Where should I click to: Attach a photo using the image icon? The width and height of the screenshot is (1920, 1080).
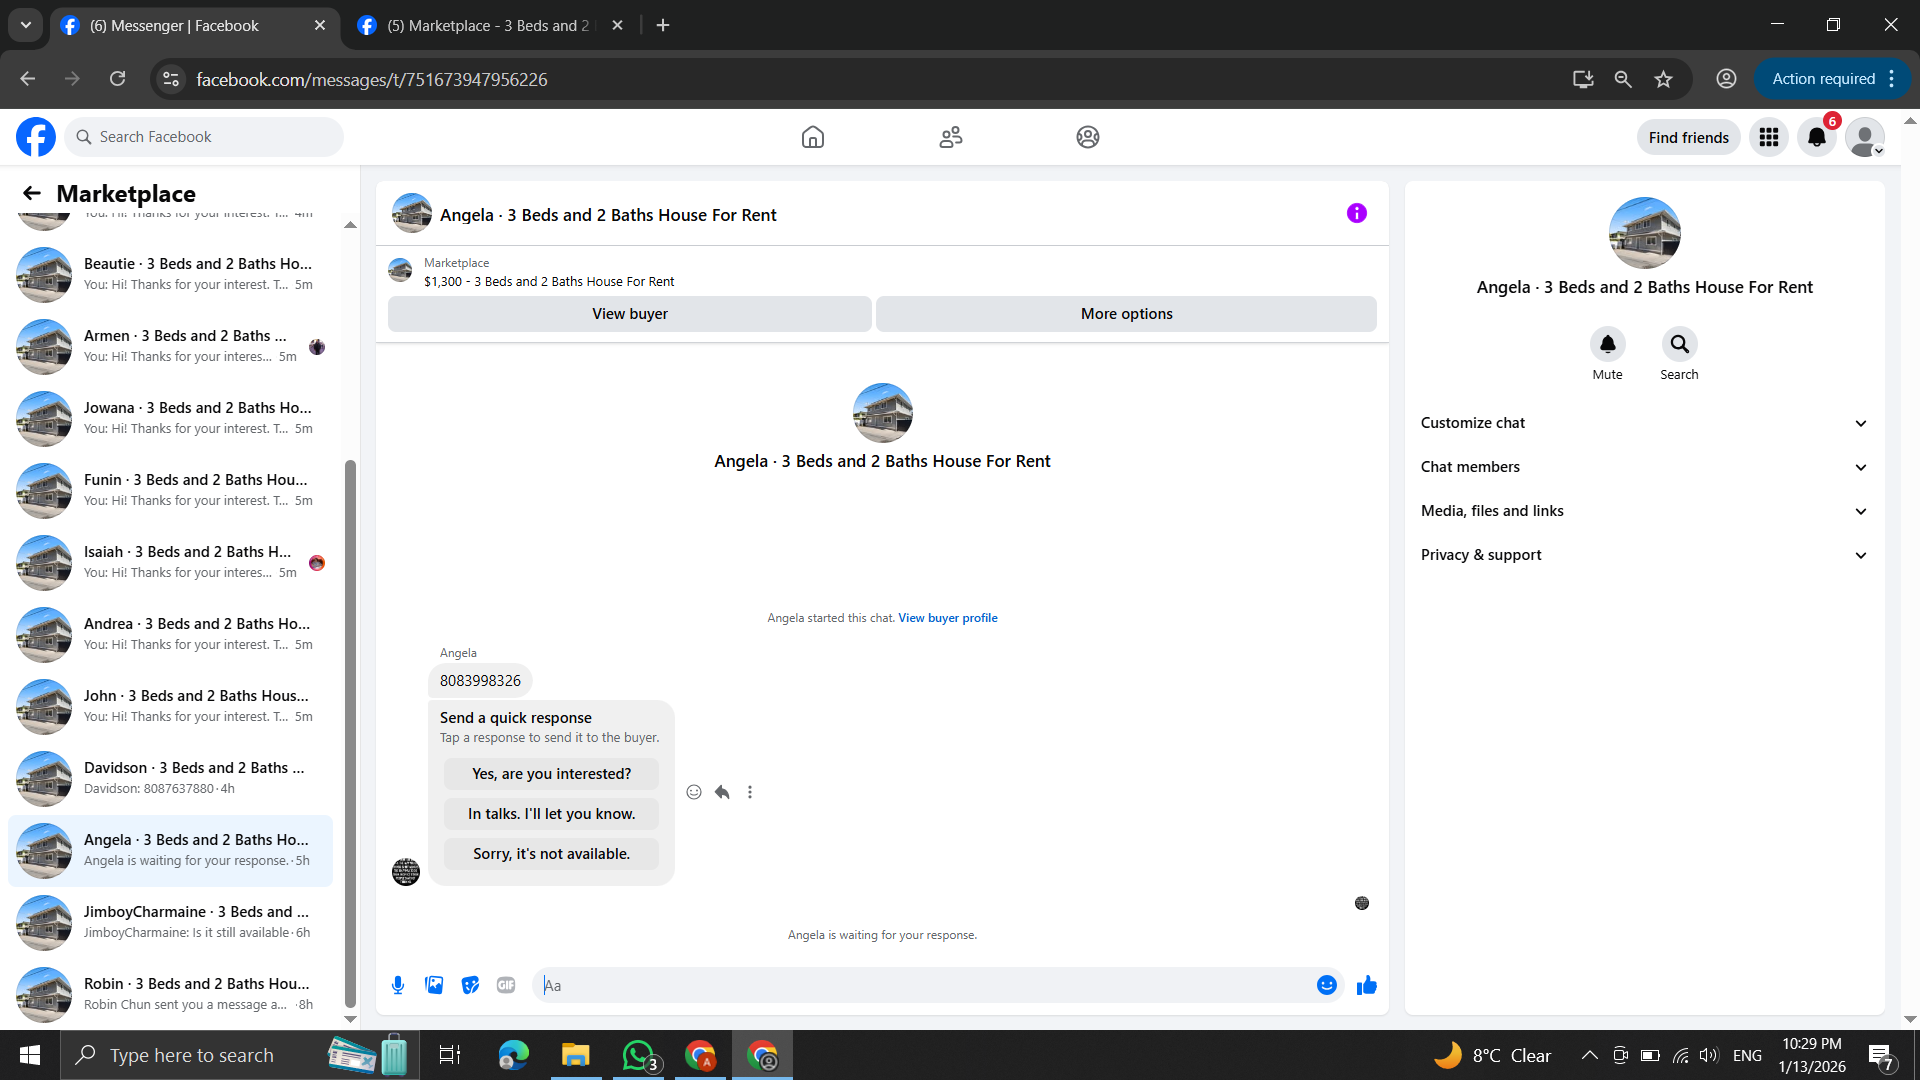pos(434,985)
